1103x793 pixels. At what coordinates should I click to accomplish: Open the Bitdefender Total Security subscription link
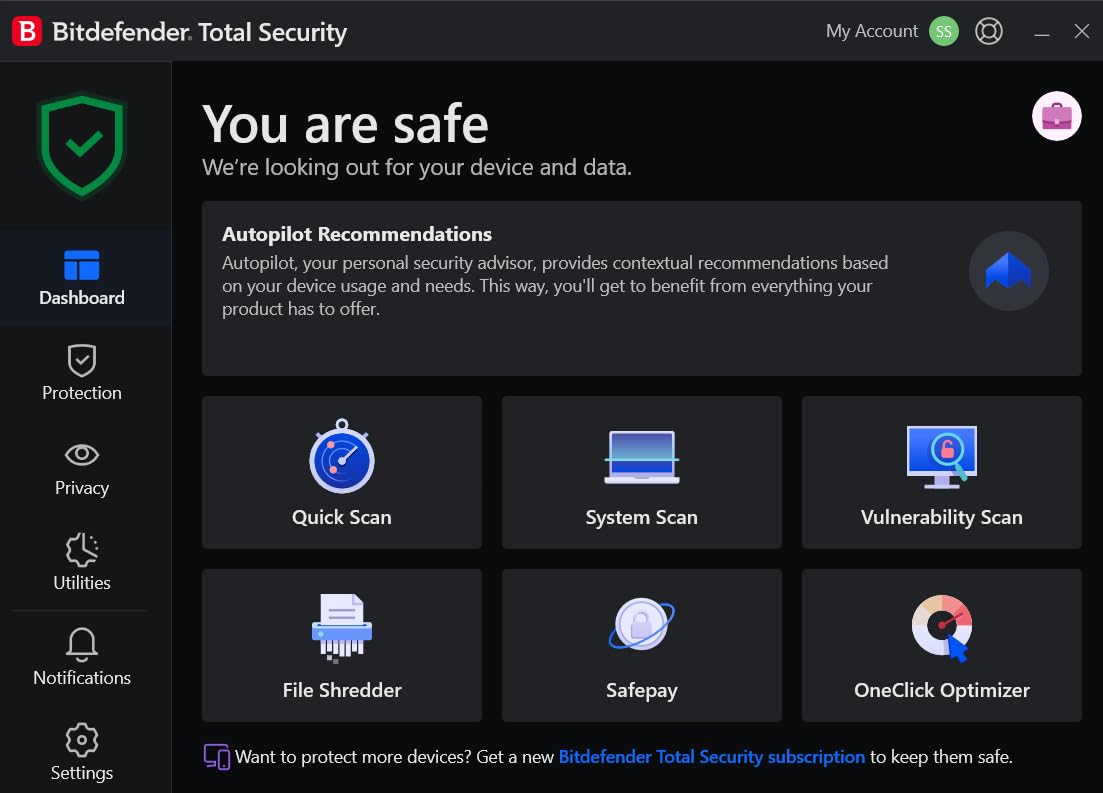pos(711,757)
